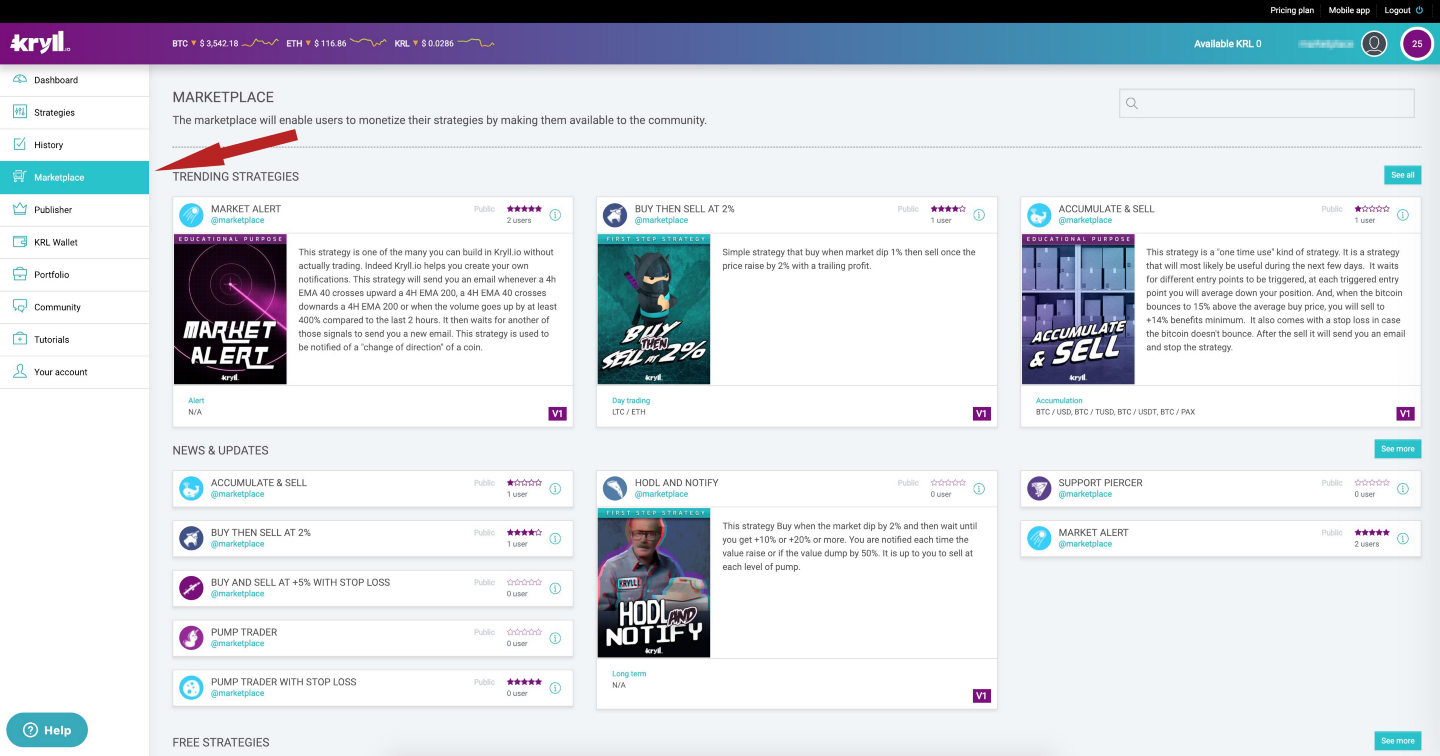Open the Dashboard sidebar icon
The height and width of the screenshot is (756, 1440).
point(20,80)
